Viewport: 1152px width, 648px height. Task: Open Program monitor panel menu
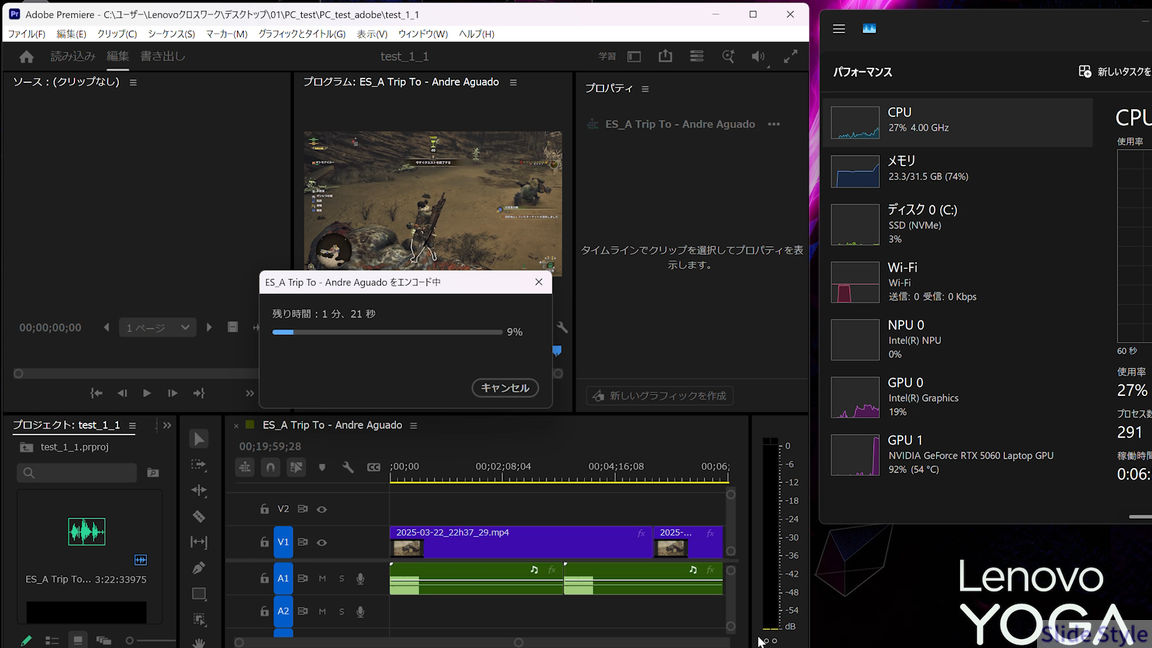[513, 82]
